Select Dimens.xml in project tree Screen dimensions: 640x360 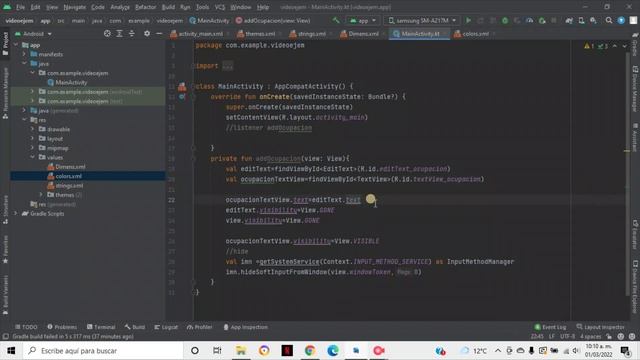[70, 167]
